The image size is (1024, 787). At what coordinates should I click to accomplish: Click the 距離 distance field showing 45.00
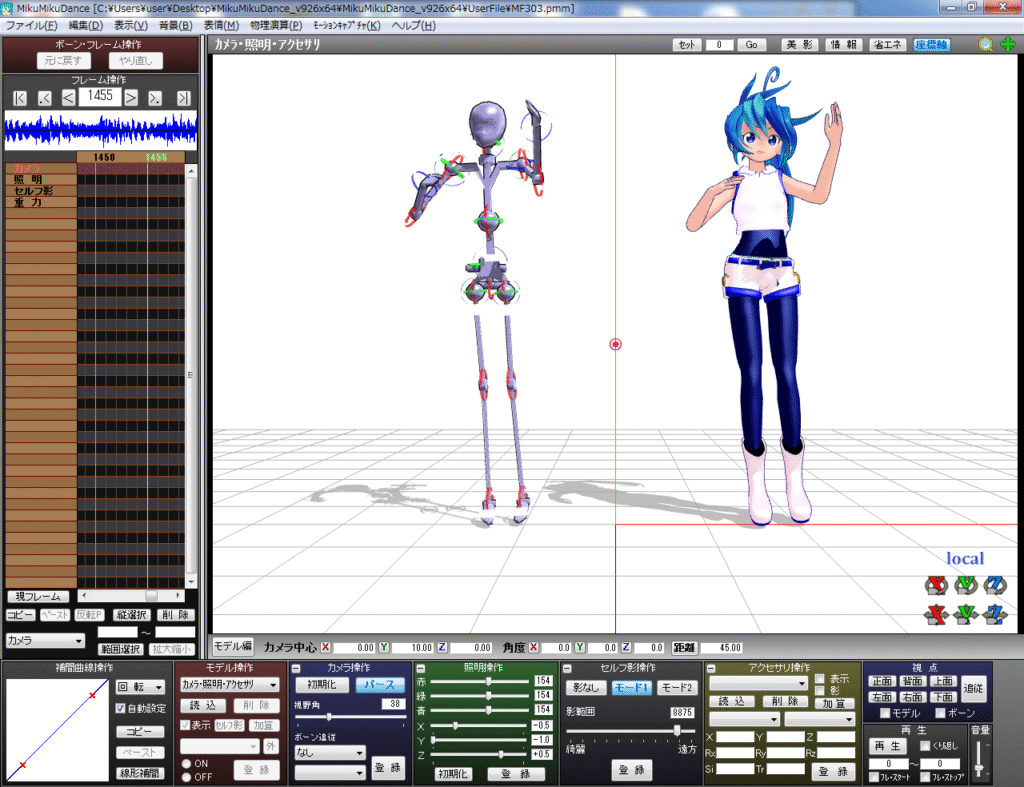(722, 647)
